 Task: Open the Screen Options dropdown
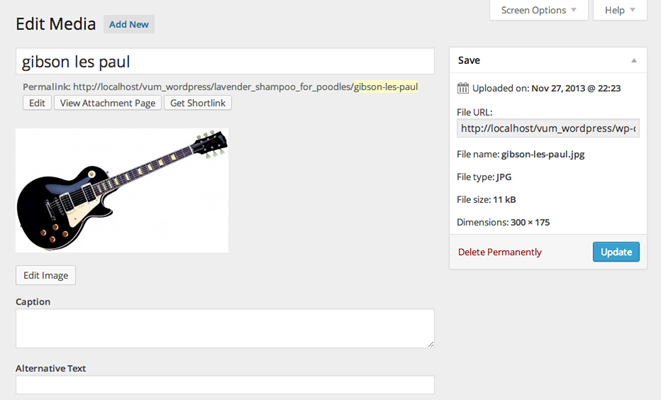538,10
